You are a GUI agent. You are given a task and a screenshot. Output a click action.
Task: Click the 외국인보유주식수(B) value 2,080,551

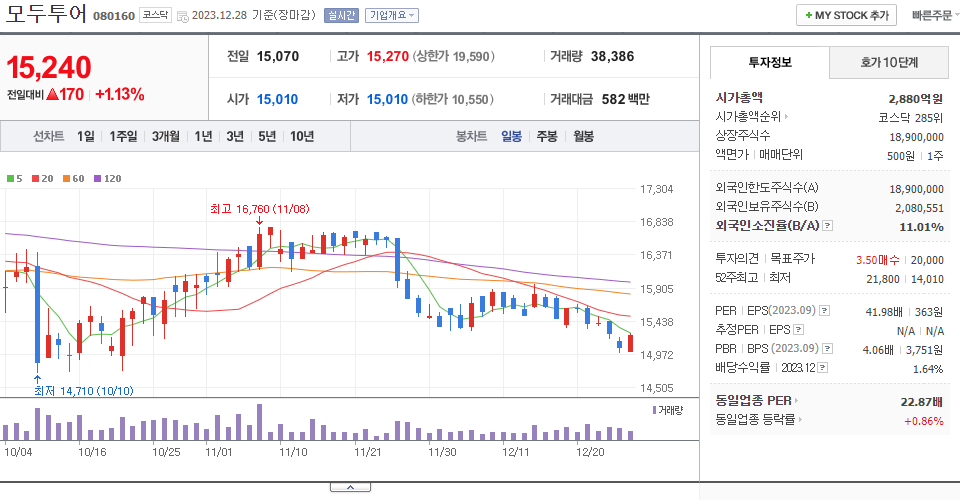919,208
